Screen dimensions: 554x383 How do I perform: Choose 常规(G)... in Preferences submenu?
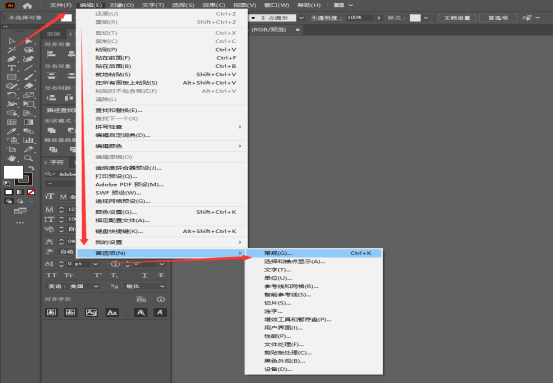tap(314, 253)
